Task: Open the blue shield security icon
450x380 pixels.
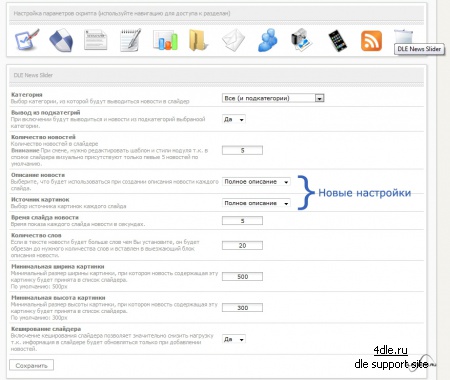Action: [61, 40]
